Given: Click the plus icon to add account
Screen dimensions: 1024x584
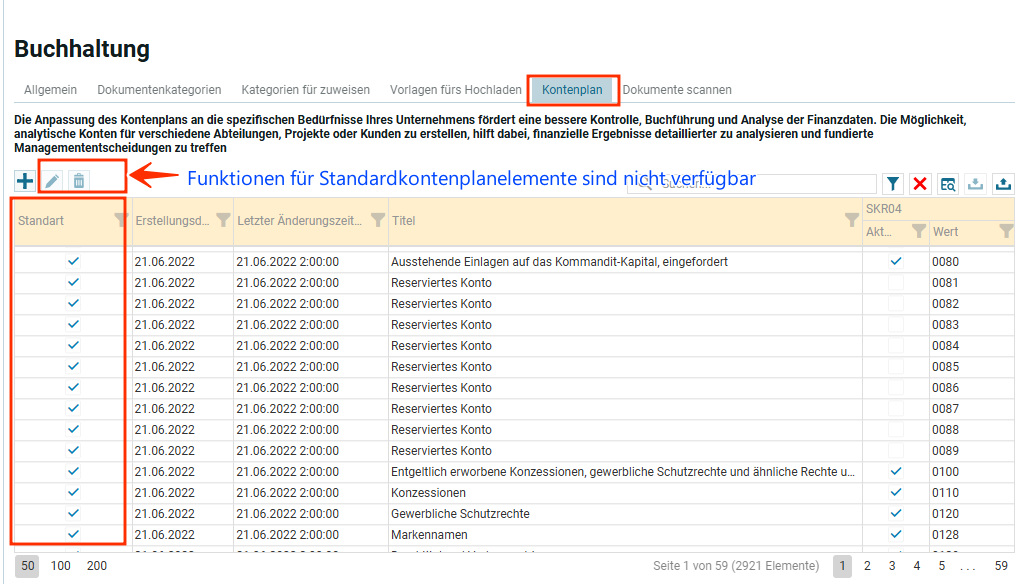Looking at the screenshot, I should [25, 181].
